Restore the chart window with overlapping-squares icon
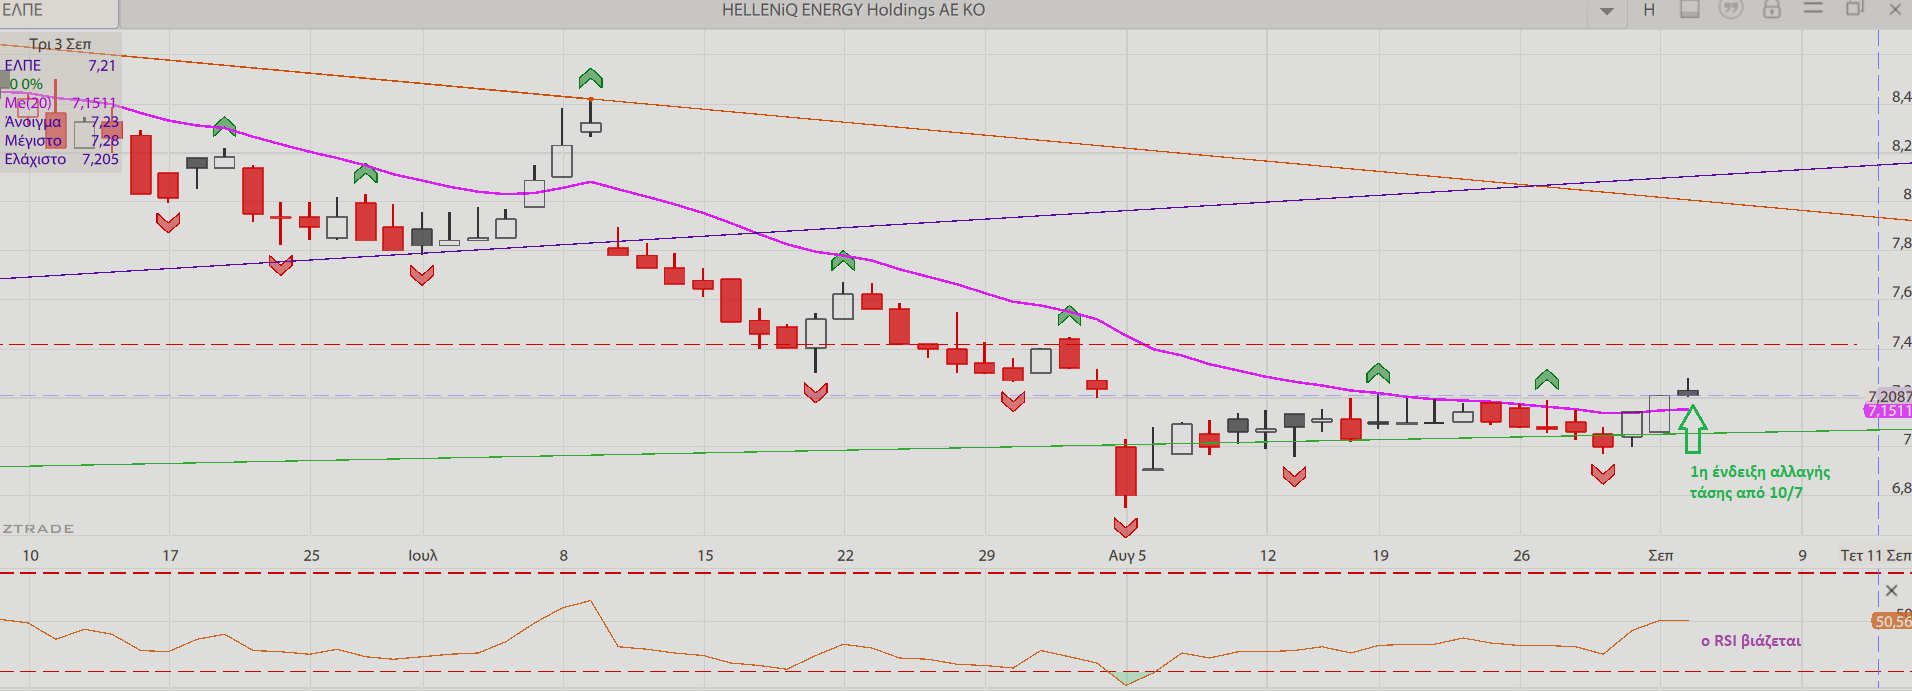Image resolution: width=1912 pixels, height=691 pixels. (1854, 9)
